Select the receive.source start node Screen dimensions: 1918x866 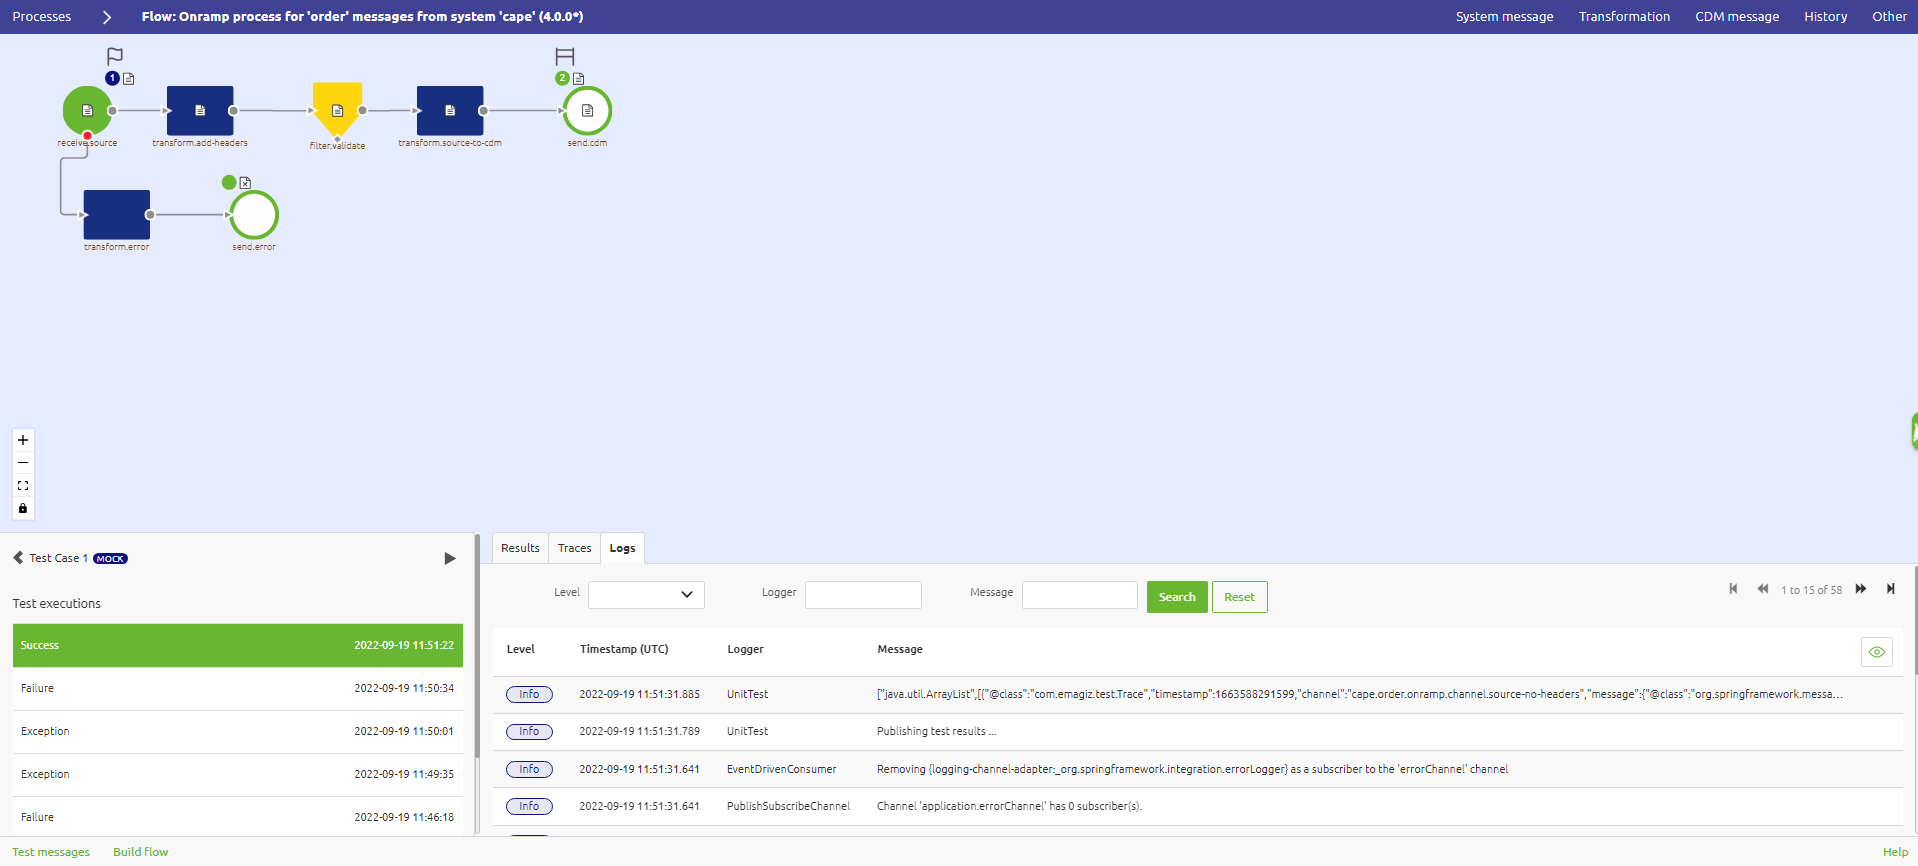(x=87, y=110)
